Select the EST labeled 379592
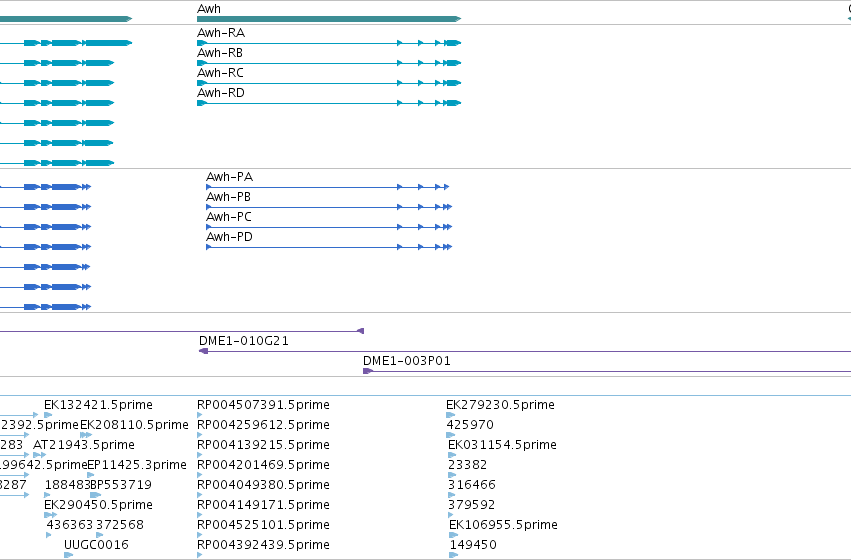Image resolution: width=851 pixels, height=560 pixels. 472,505
